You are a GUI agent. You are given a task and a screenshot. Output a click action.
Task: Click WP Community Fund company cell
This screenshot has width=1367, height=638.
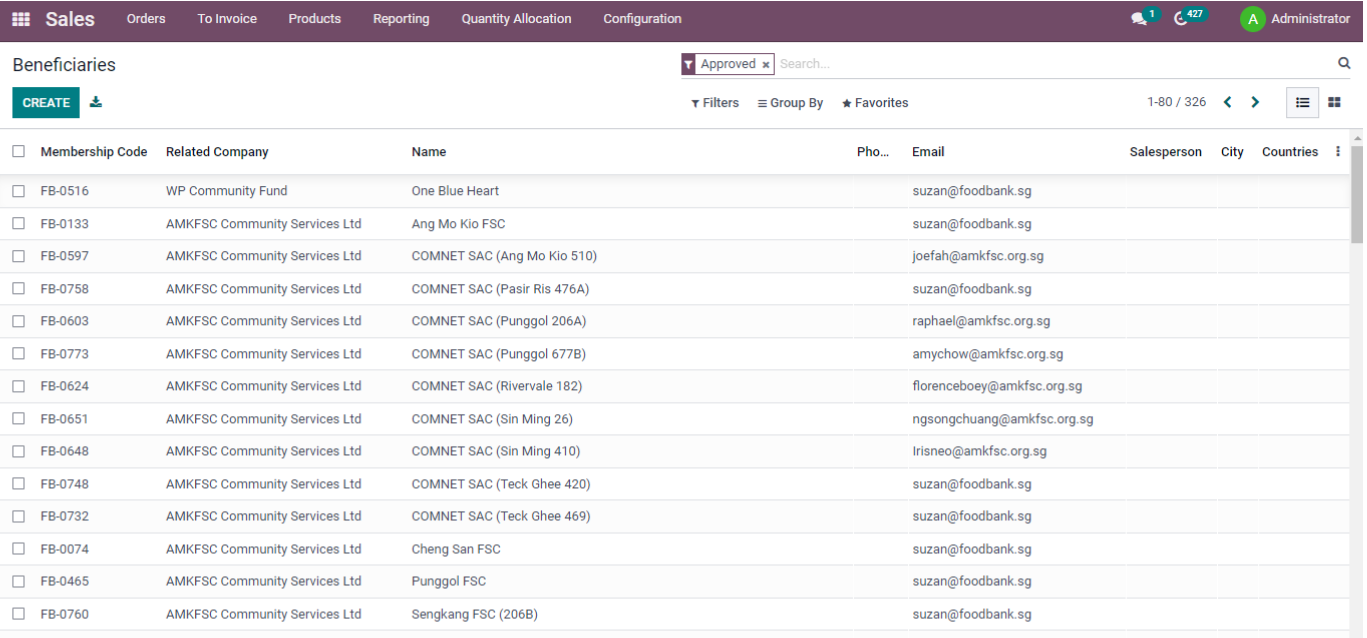(226, 191)
